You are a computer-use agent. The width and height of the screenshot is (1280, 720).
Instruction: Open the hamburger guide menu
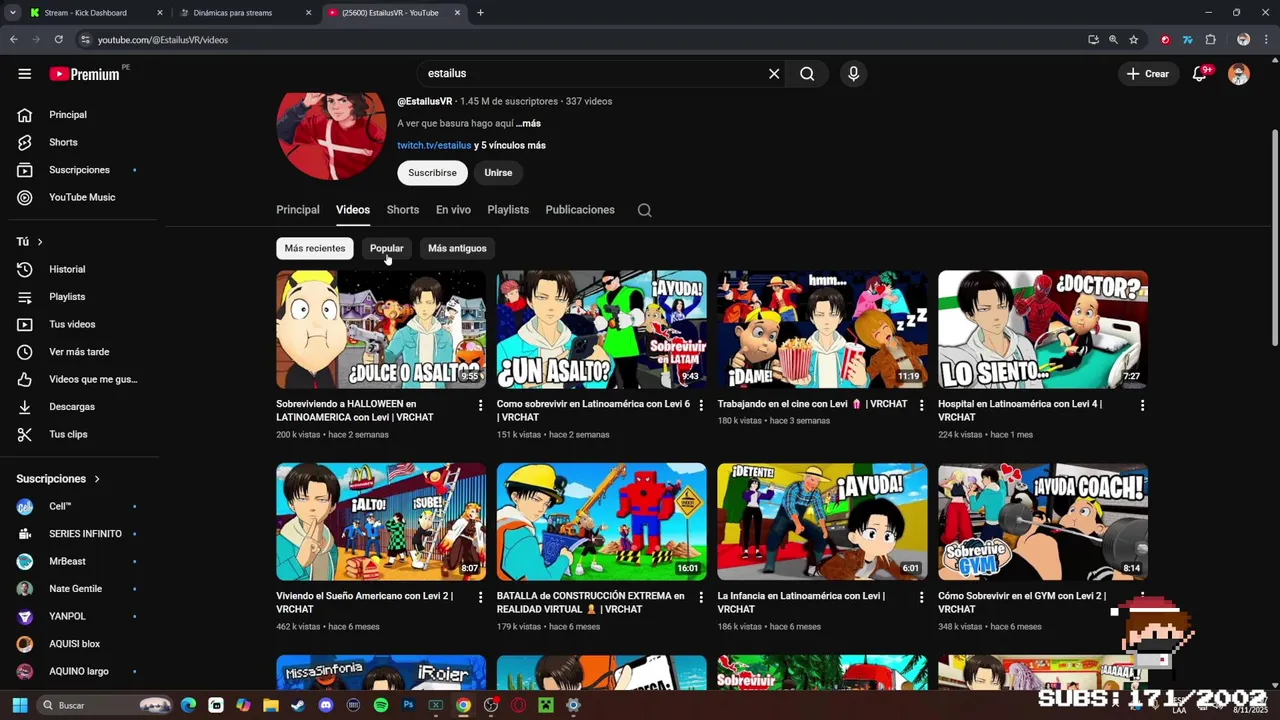click(25, 73)
